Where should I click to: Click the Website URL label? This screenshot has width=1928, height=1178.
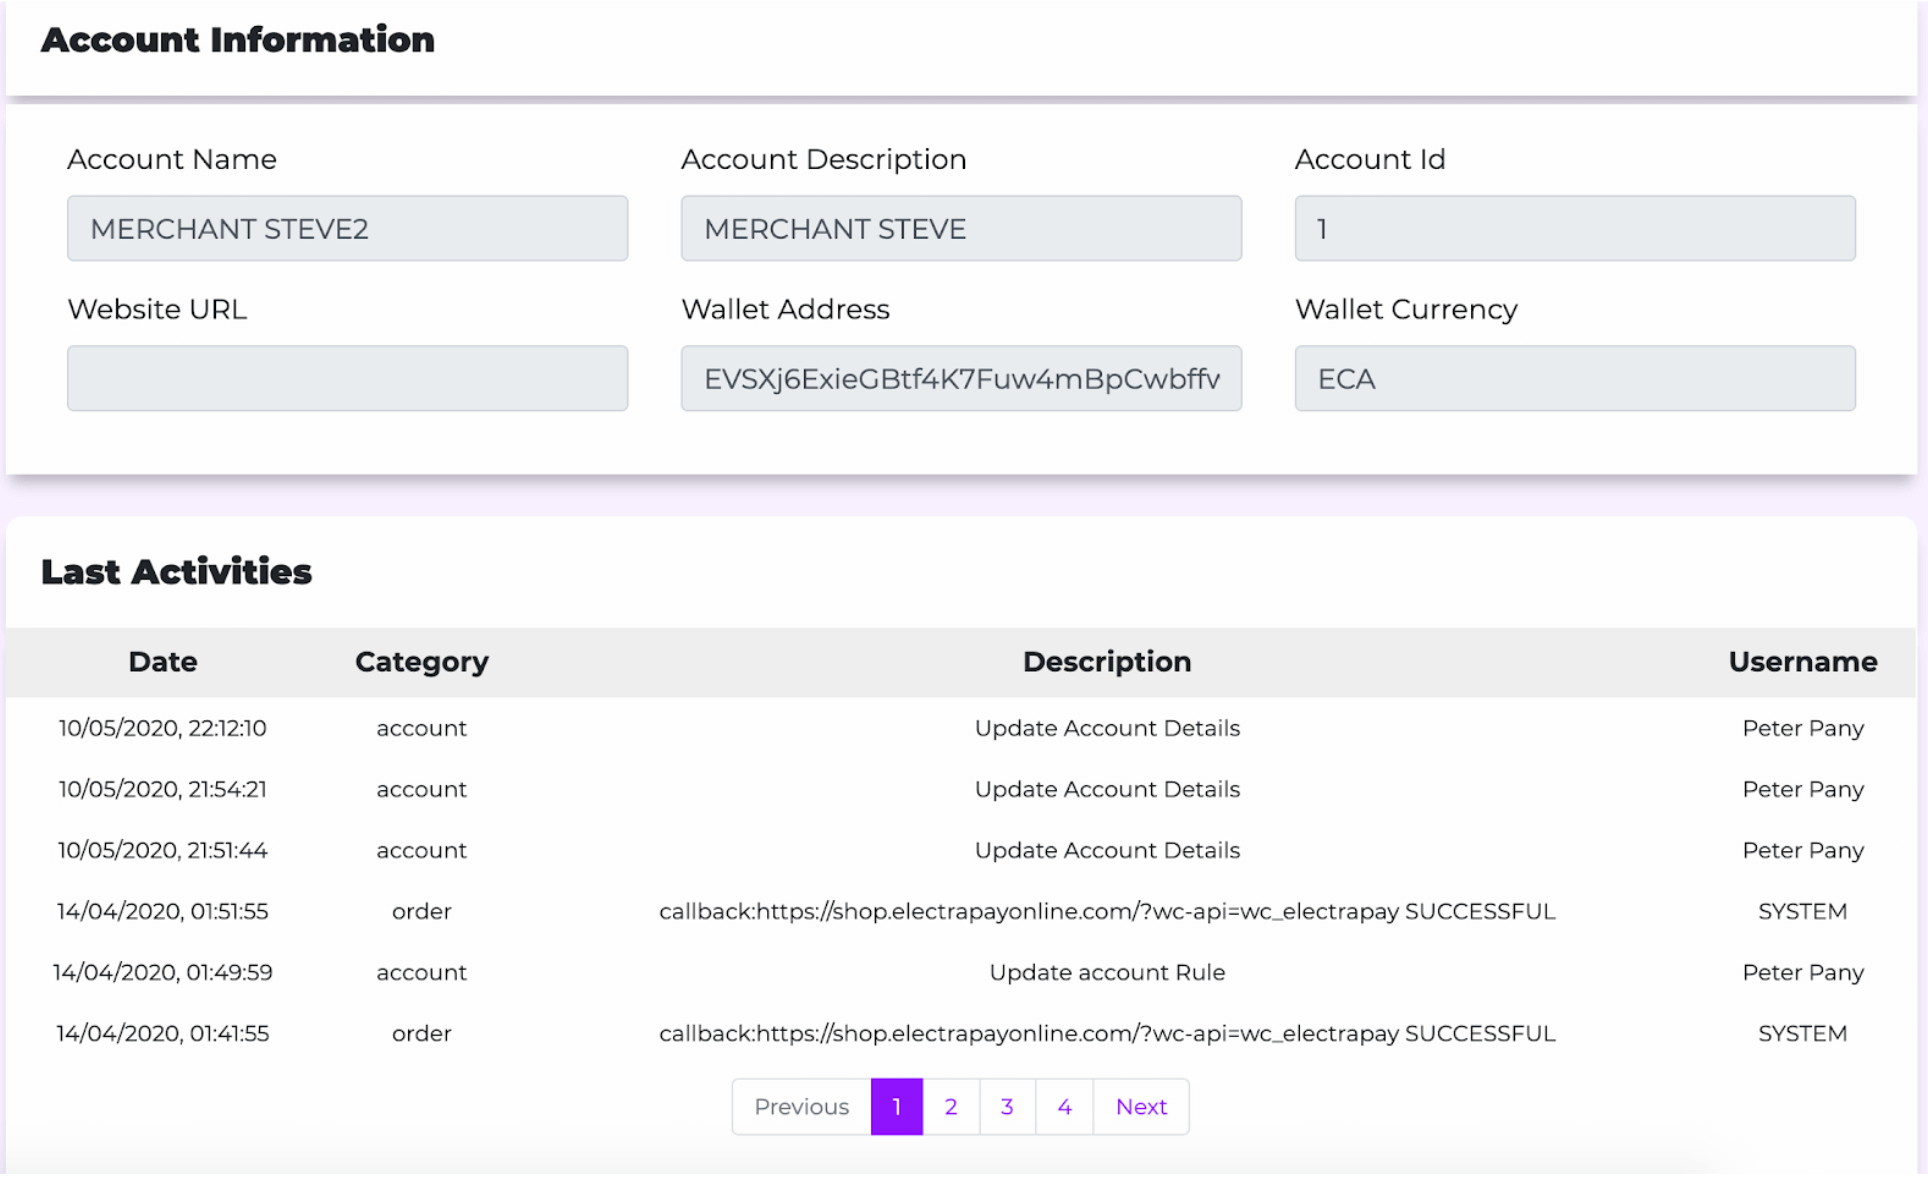click(157, 309)
